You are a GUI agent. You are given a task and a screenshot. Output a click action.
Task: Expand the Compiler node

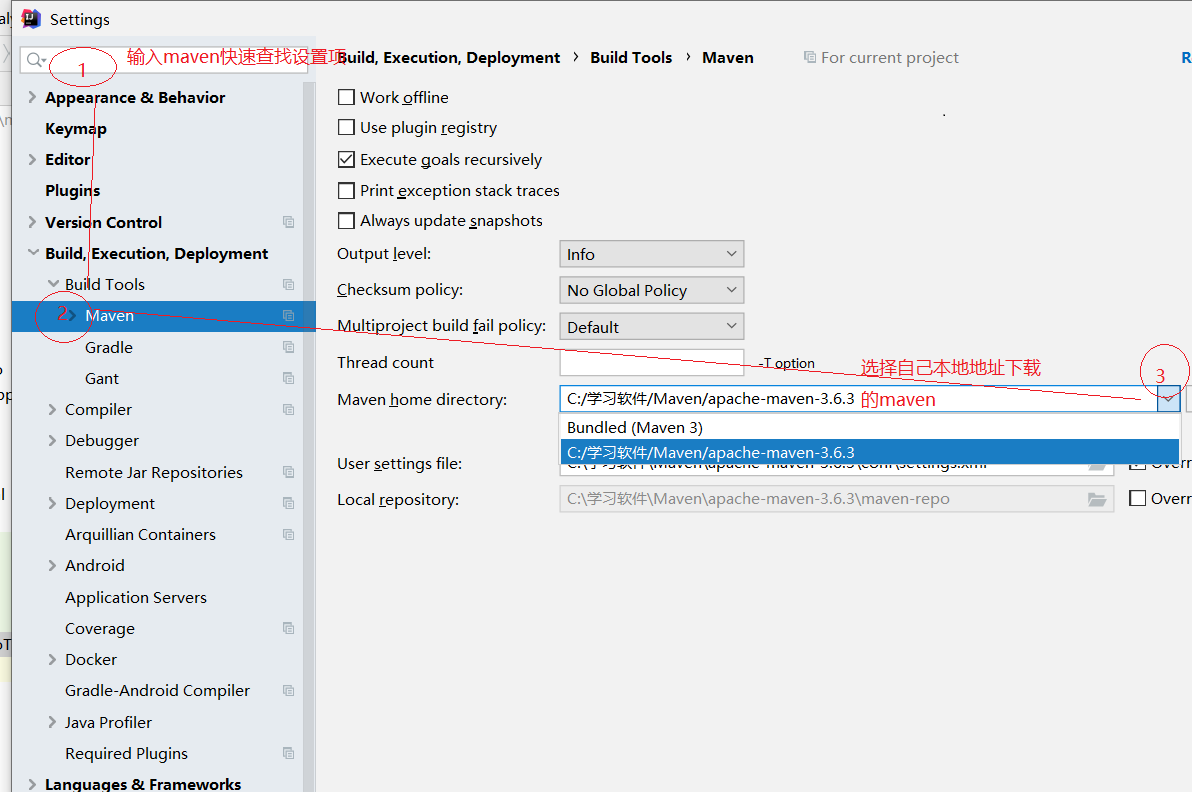[52, 410]
